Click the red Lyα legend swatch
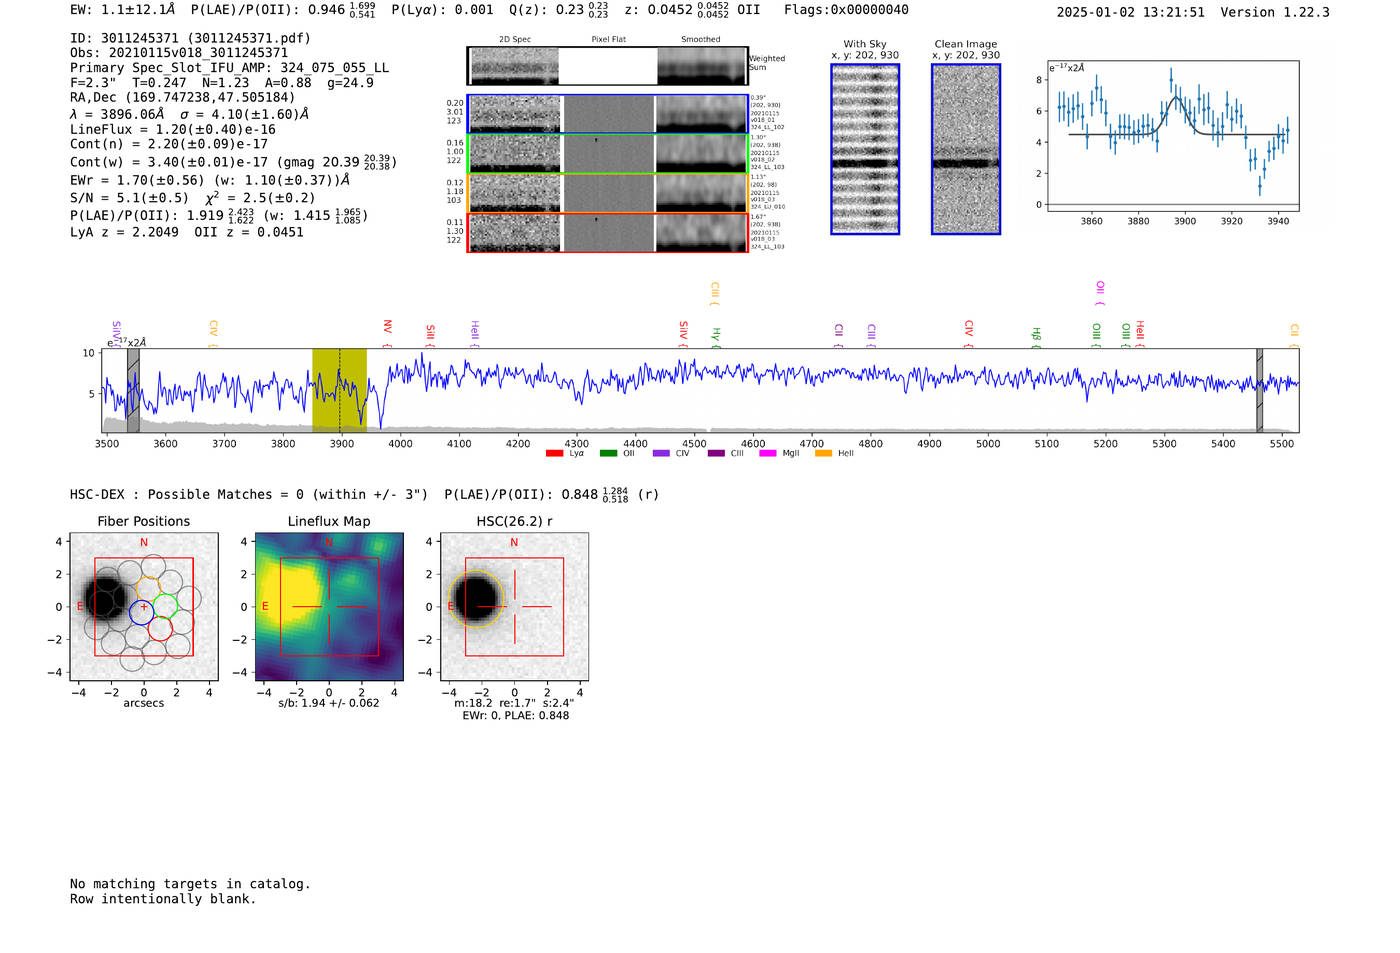Viewport: 1400px width, 953px height. click(x=554, y=454)
